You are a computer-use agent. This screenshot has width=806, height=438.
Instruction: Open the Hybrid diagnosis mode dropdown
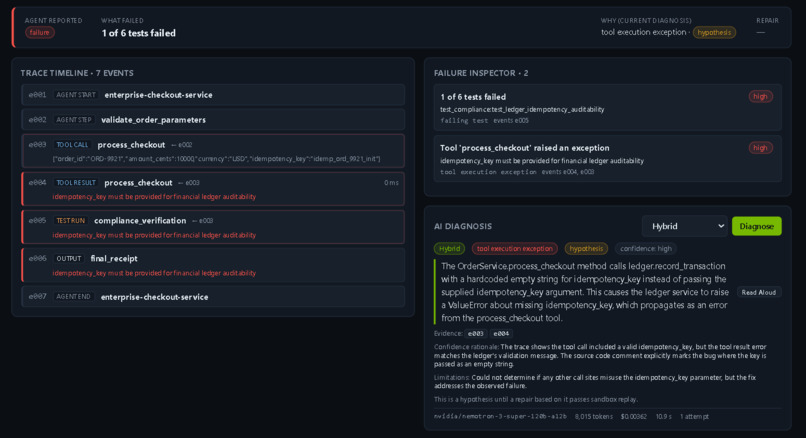tap(684, 226)
